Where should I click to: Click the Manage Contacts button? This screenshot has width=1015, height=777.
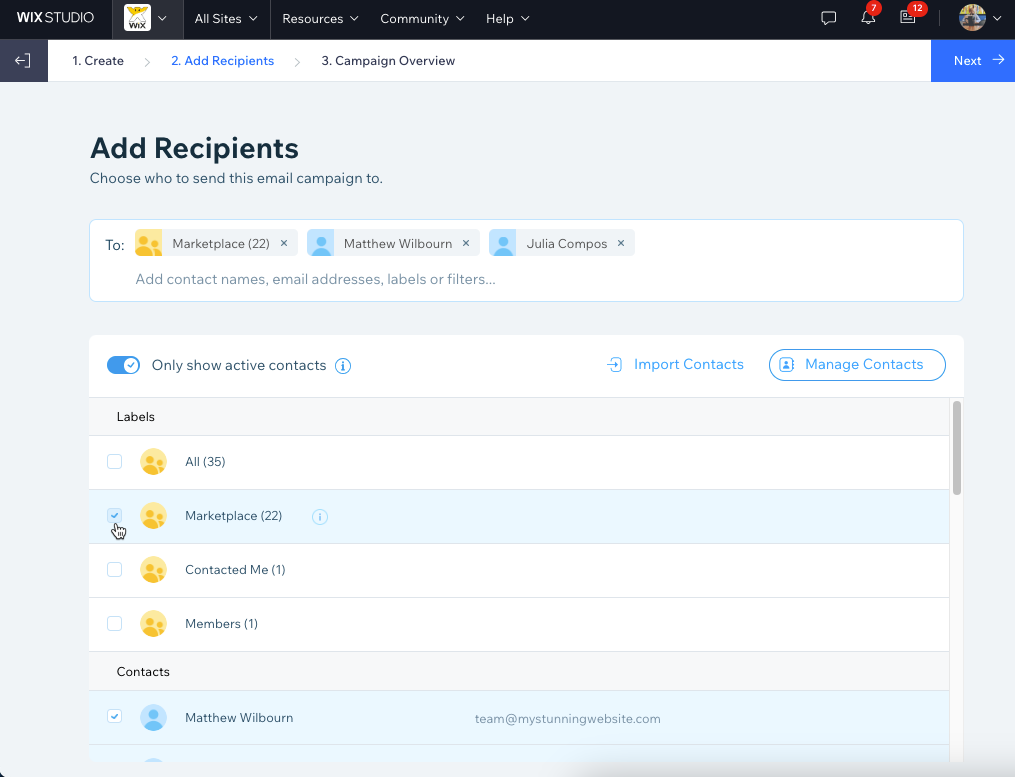857,365
